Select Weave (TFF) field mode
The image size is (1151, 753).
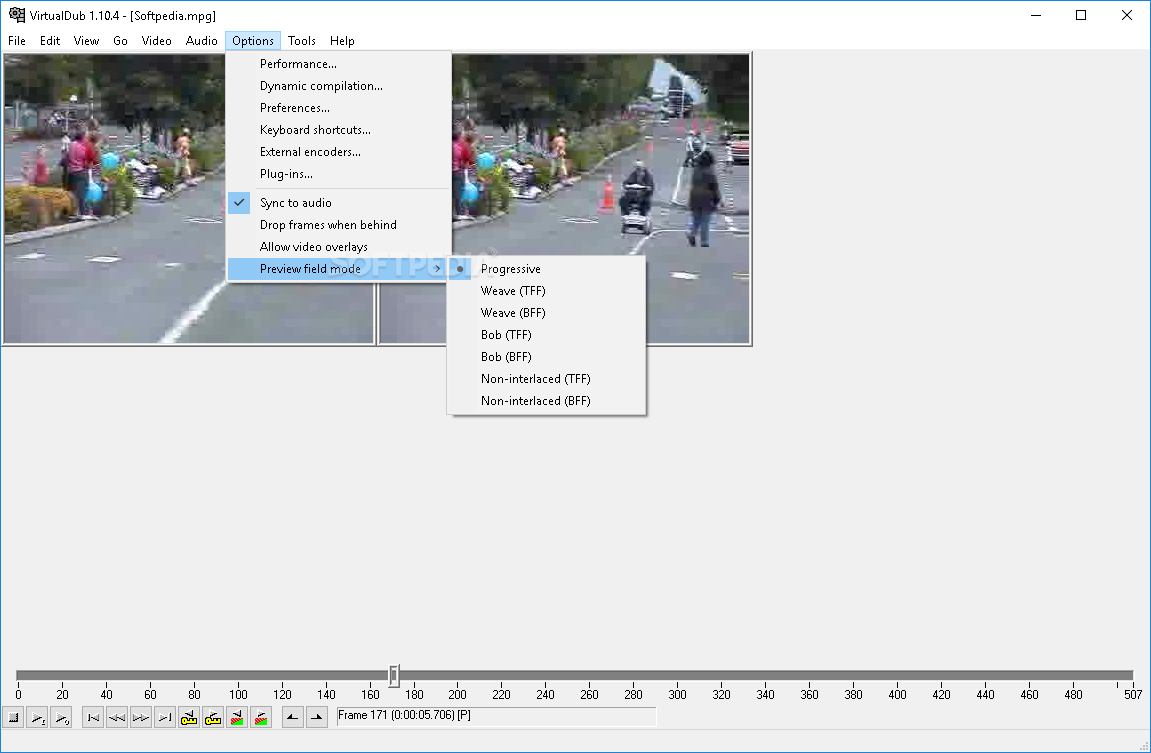pos(546,291)
